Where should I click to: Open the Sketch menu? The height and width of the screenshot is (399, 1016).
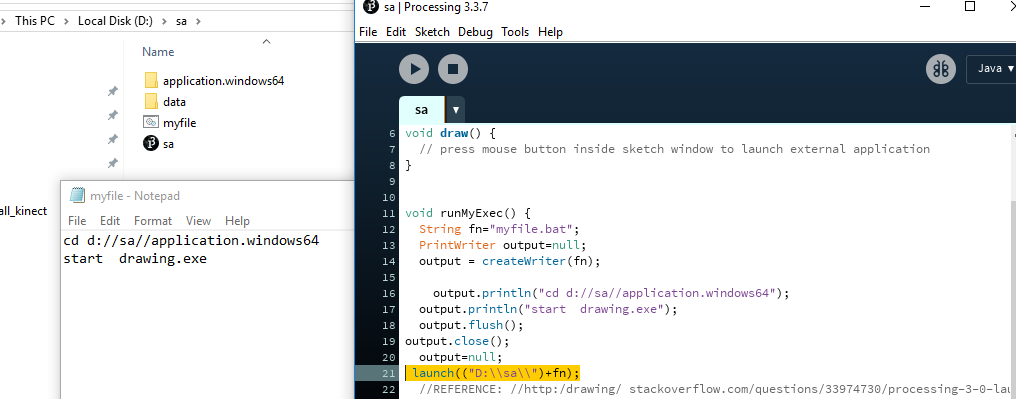(432, 32)
